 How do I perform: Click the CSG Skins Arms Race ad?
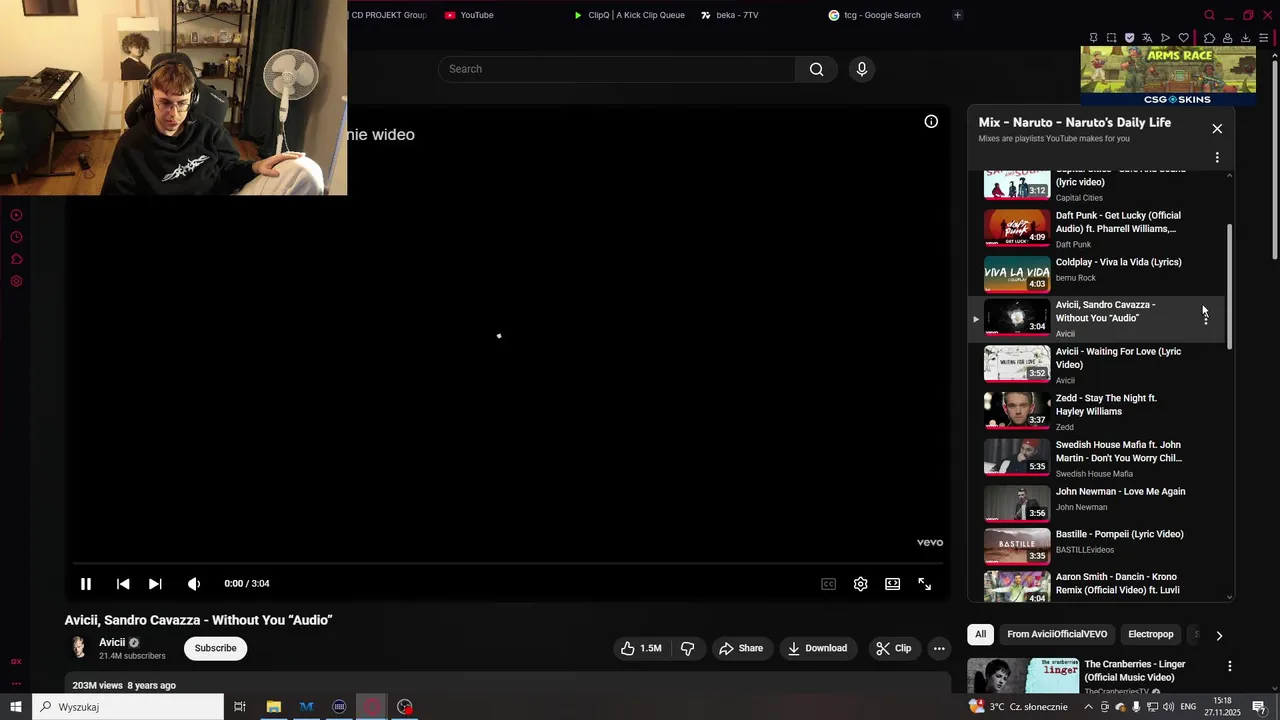[1168, 76]
